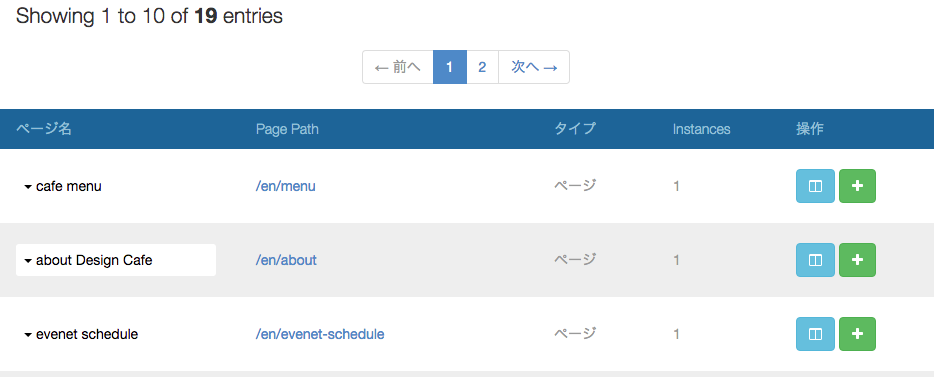Sort by the タイプ column header
The image size is (934, 377).
pos(575,129)
